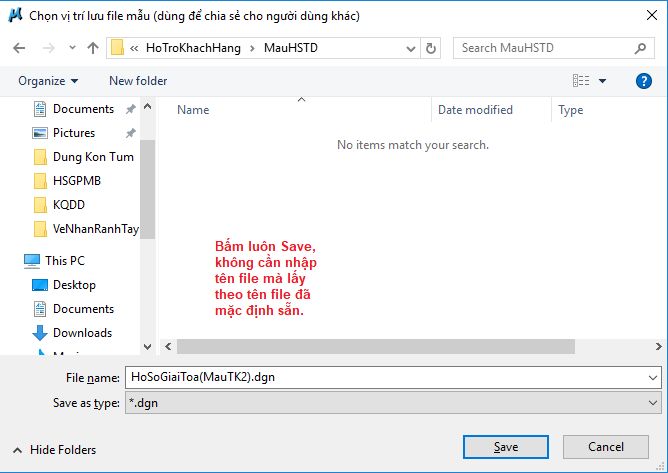Click the New folder button
The image size is (668, 473).
point(138,81)
